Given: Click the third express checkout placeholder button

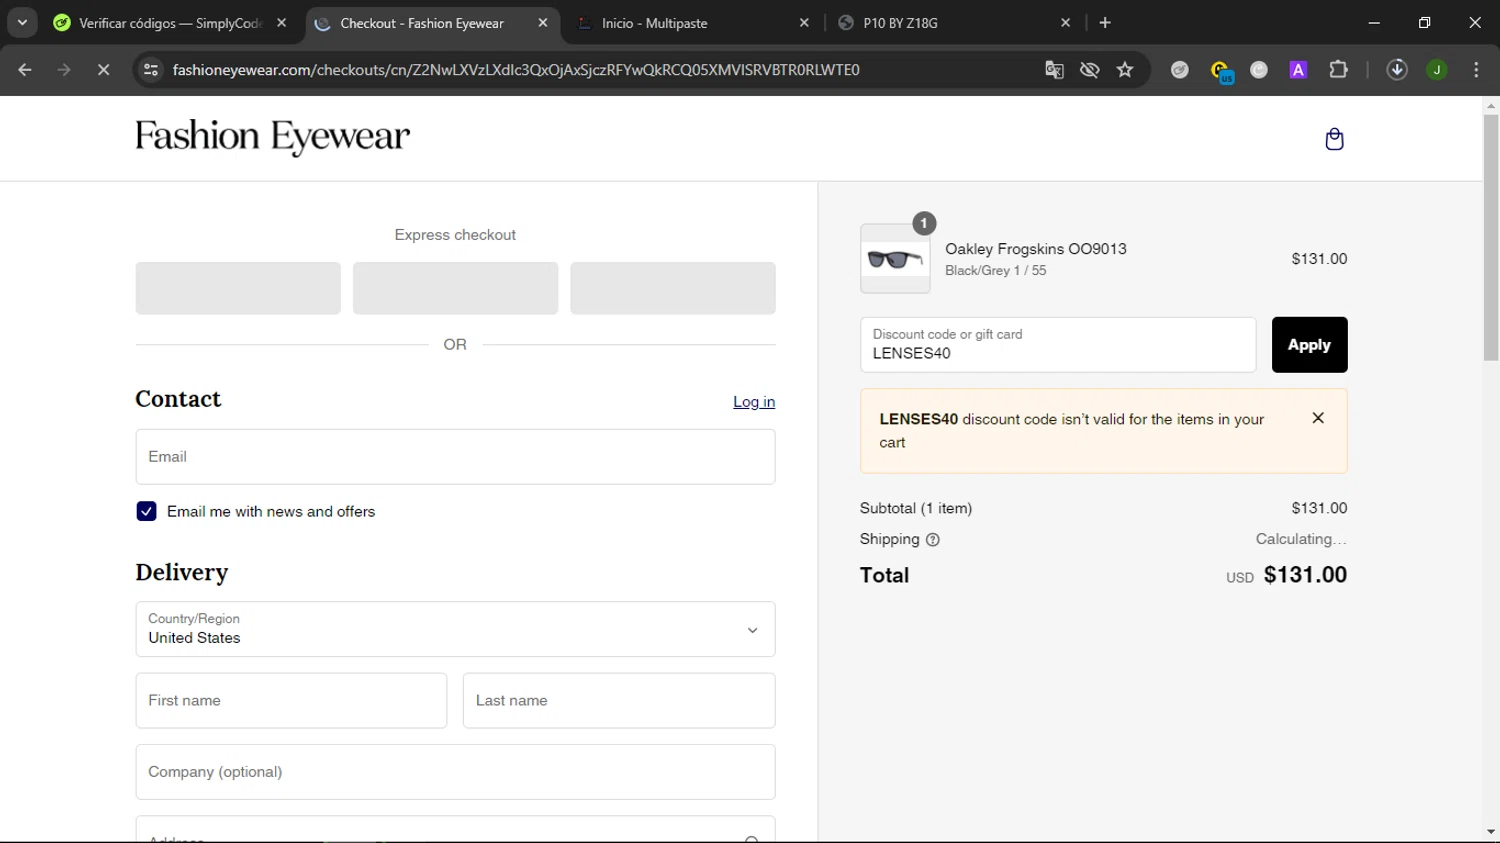Looking at the screenshot, I should click(x=672, y=288).
